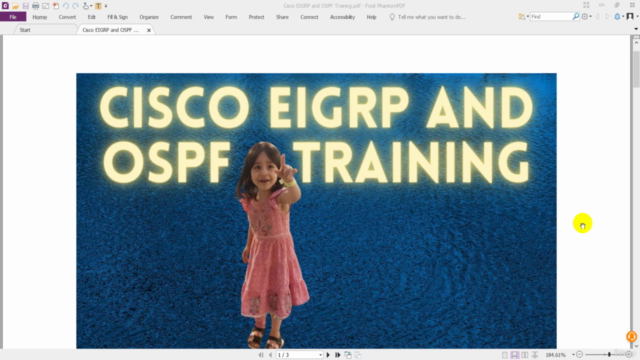
Task: Click the user account profile icon
Action: (630, 16)
